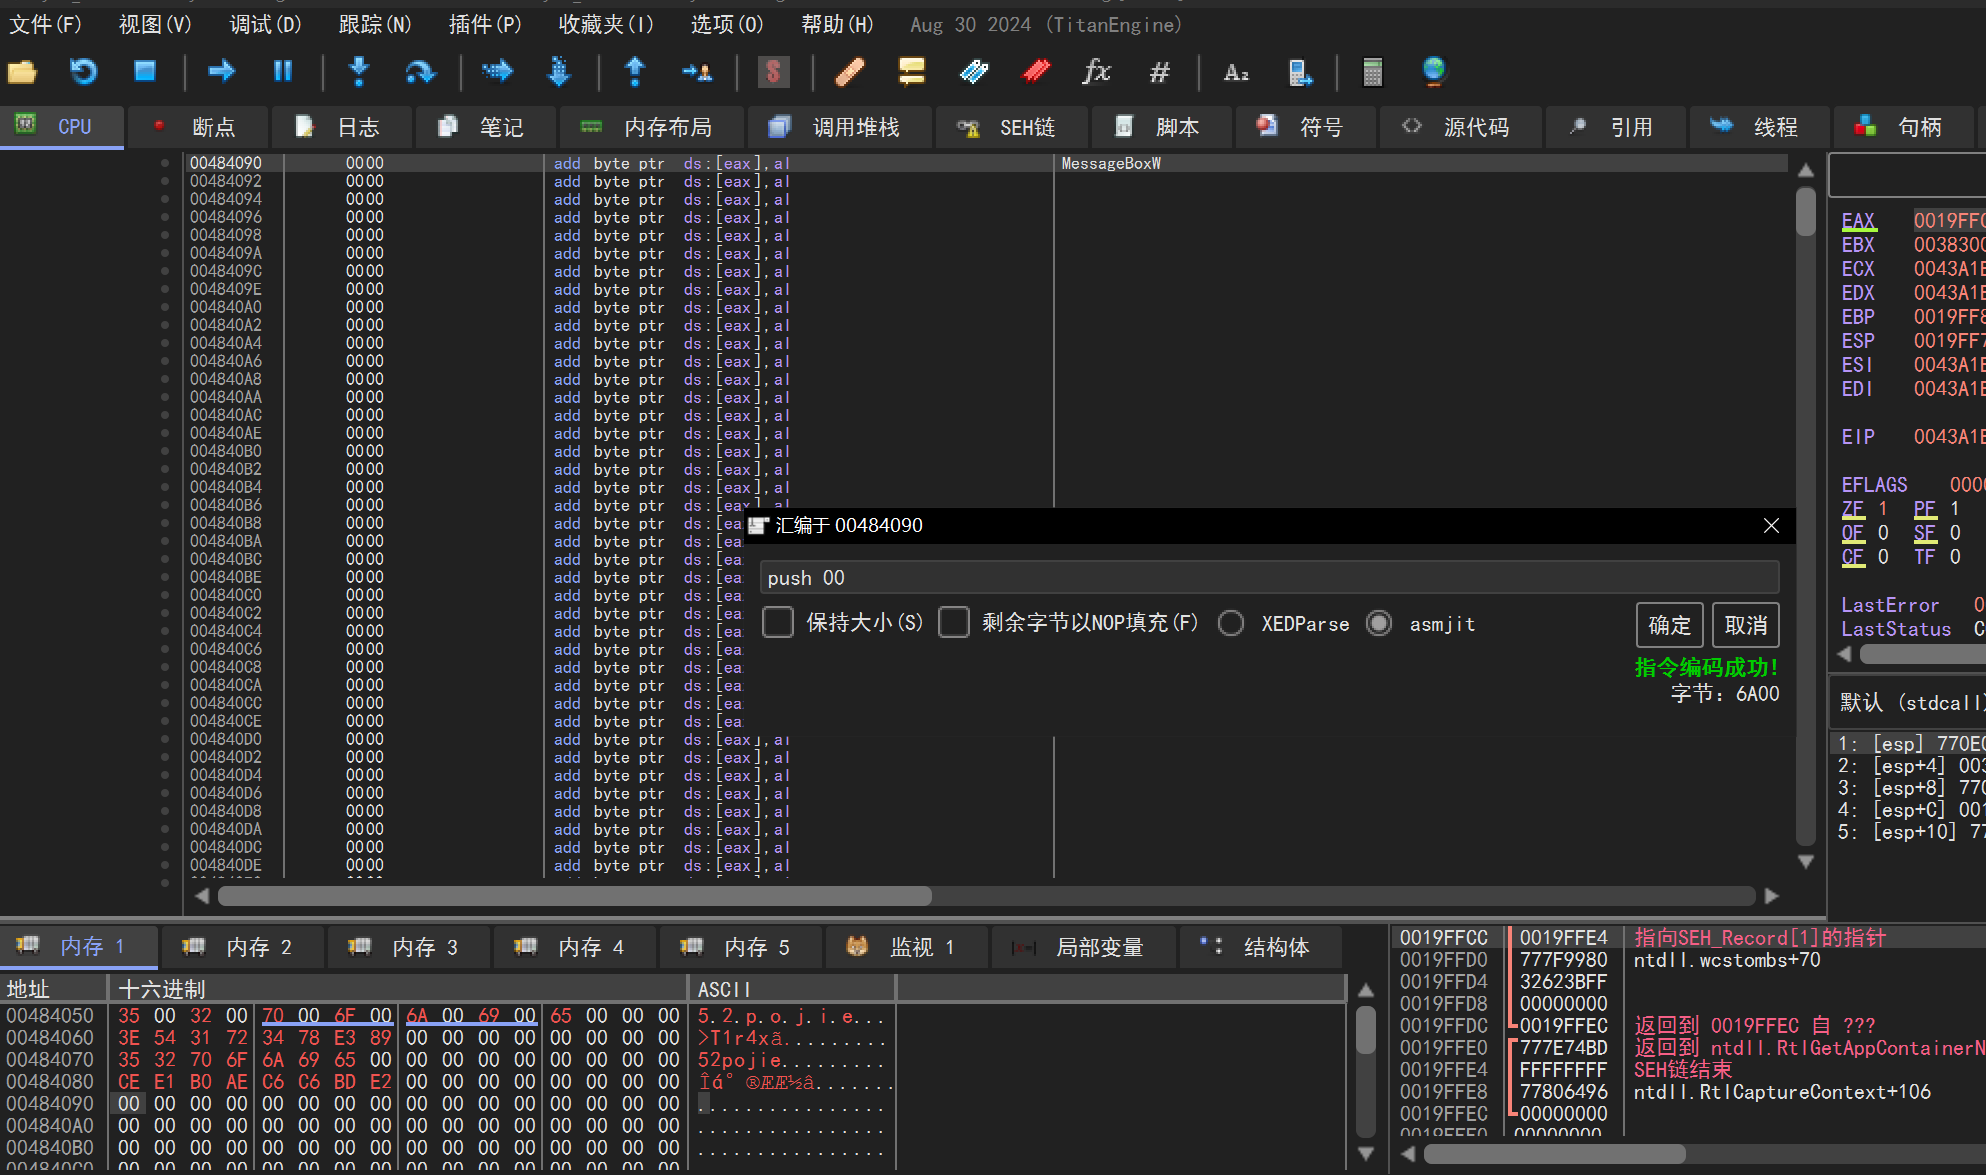
Task: Pause execution
Action: tap(283, 71)
